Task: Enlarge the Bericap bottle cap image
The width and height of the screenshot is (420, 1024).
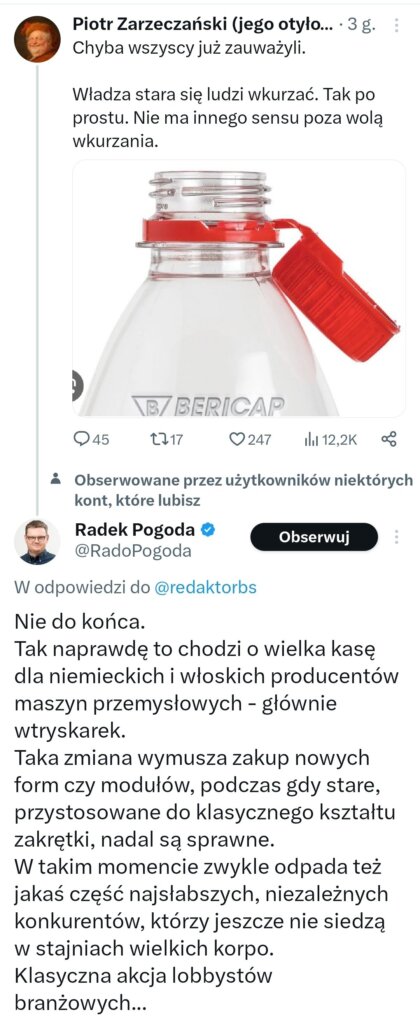Action: pos(238,288)
